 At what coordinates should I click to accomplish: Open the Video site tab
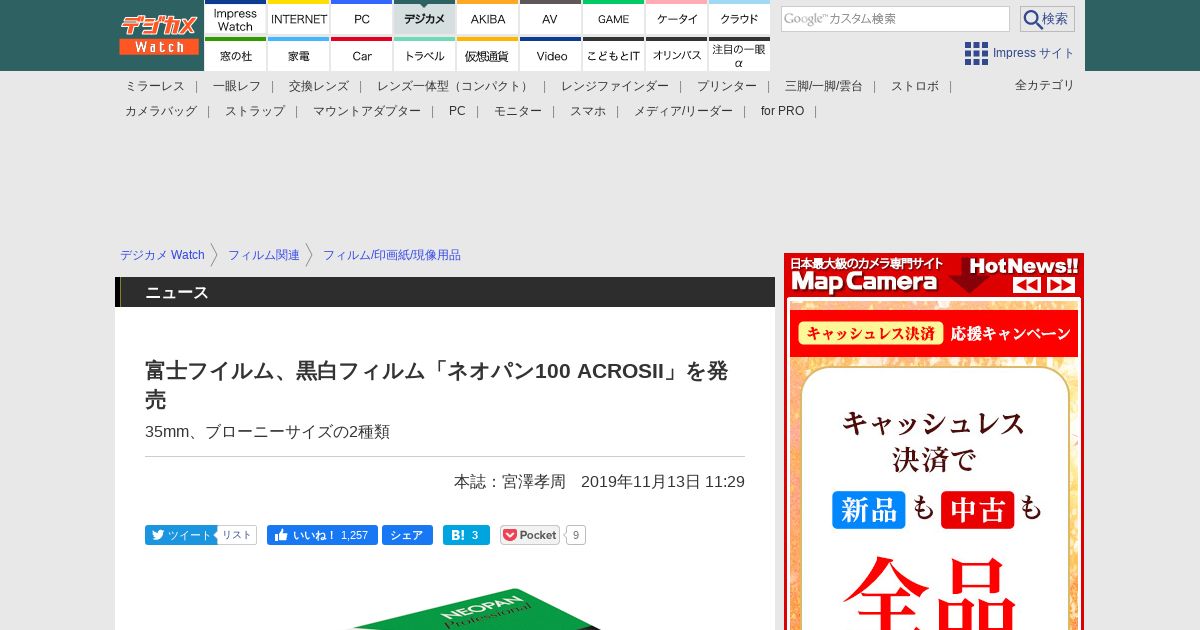tap(550, 55)
